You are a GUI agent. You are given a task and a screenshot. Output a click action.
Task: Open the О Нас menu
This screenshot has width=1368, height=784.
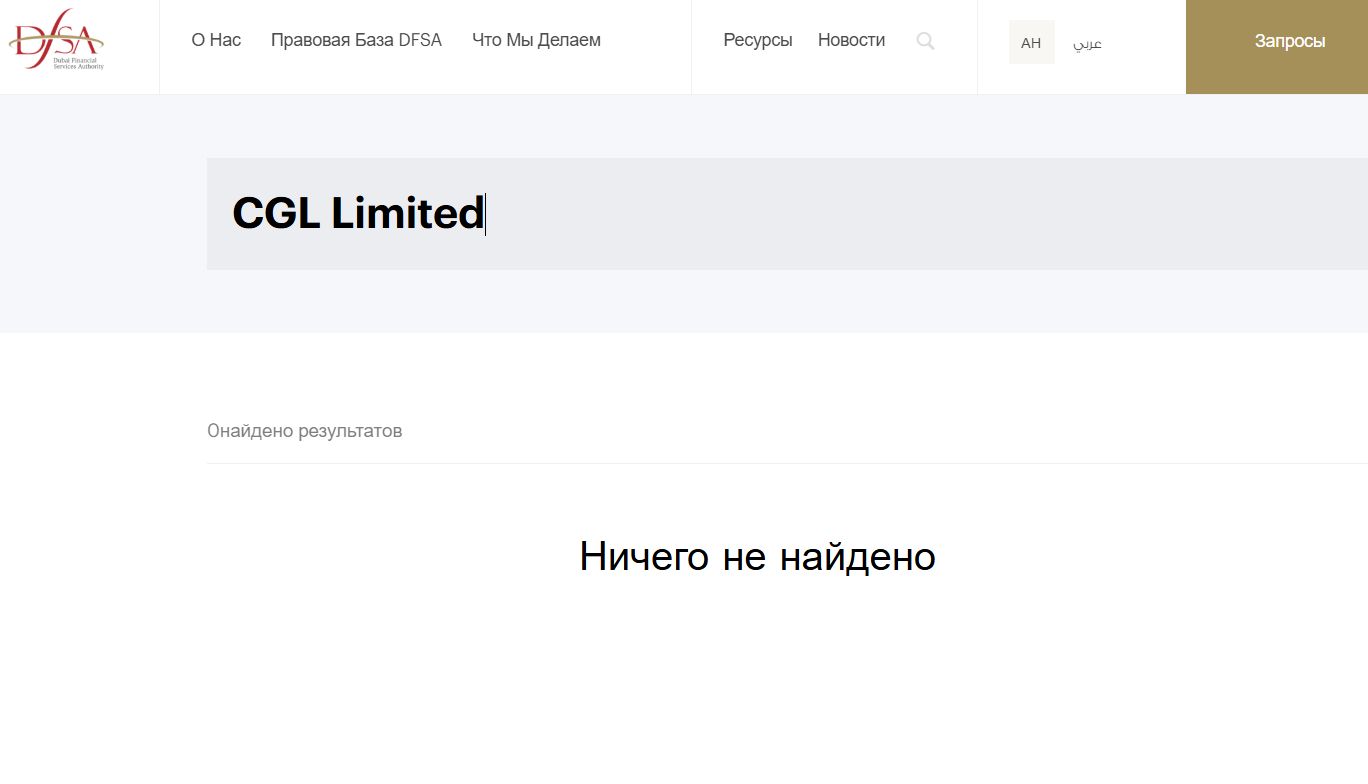tap(216, 41)
